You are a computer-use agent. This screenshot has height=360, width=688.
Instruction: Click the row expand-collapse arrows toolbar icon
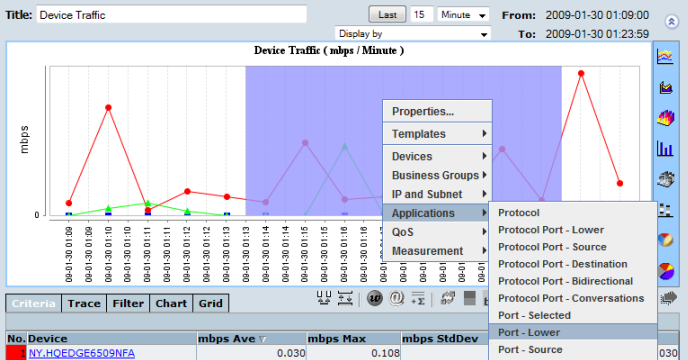tap(345, 298)
